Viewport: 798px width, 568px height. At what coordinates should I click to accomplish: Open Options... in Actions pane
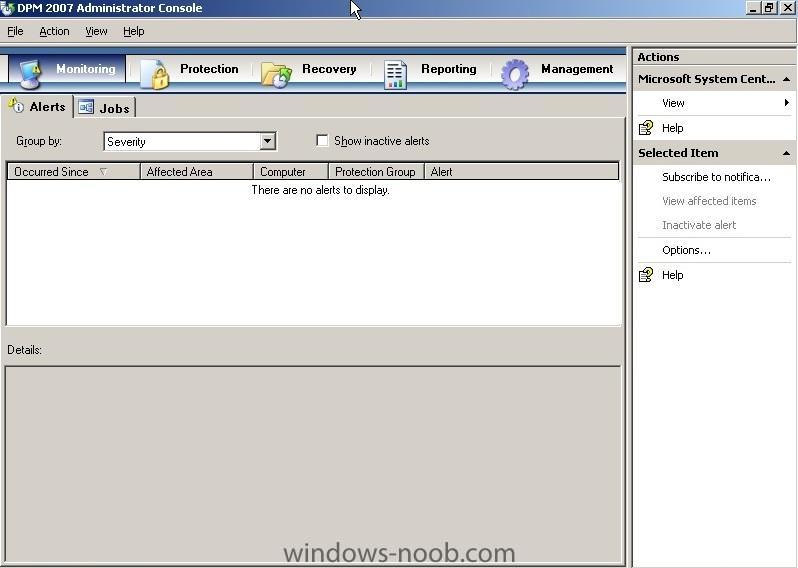pyautogui.click(x=686, y=250)
